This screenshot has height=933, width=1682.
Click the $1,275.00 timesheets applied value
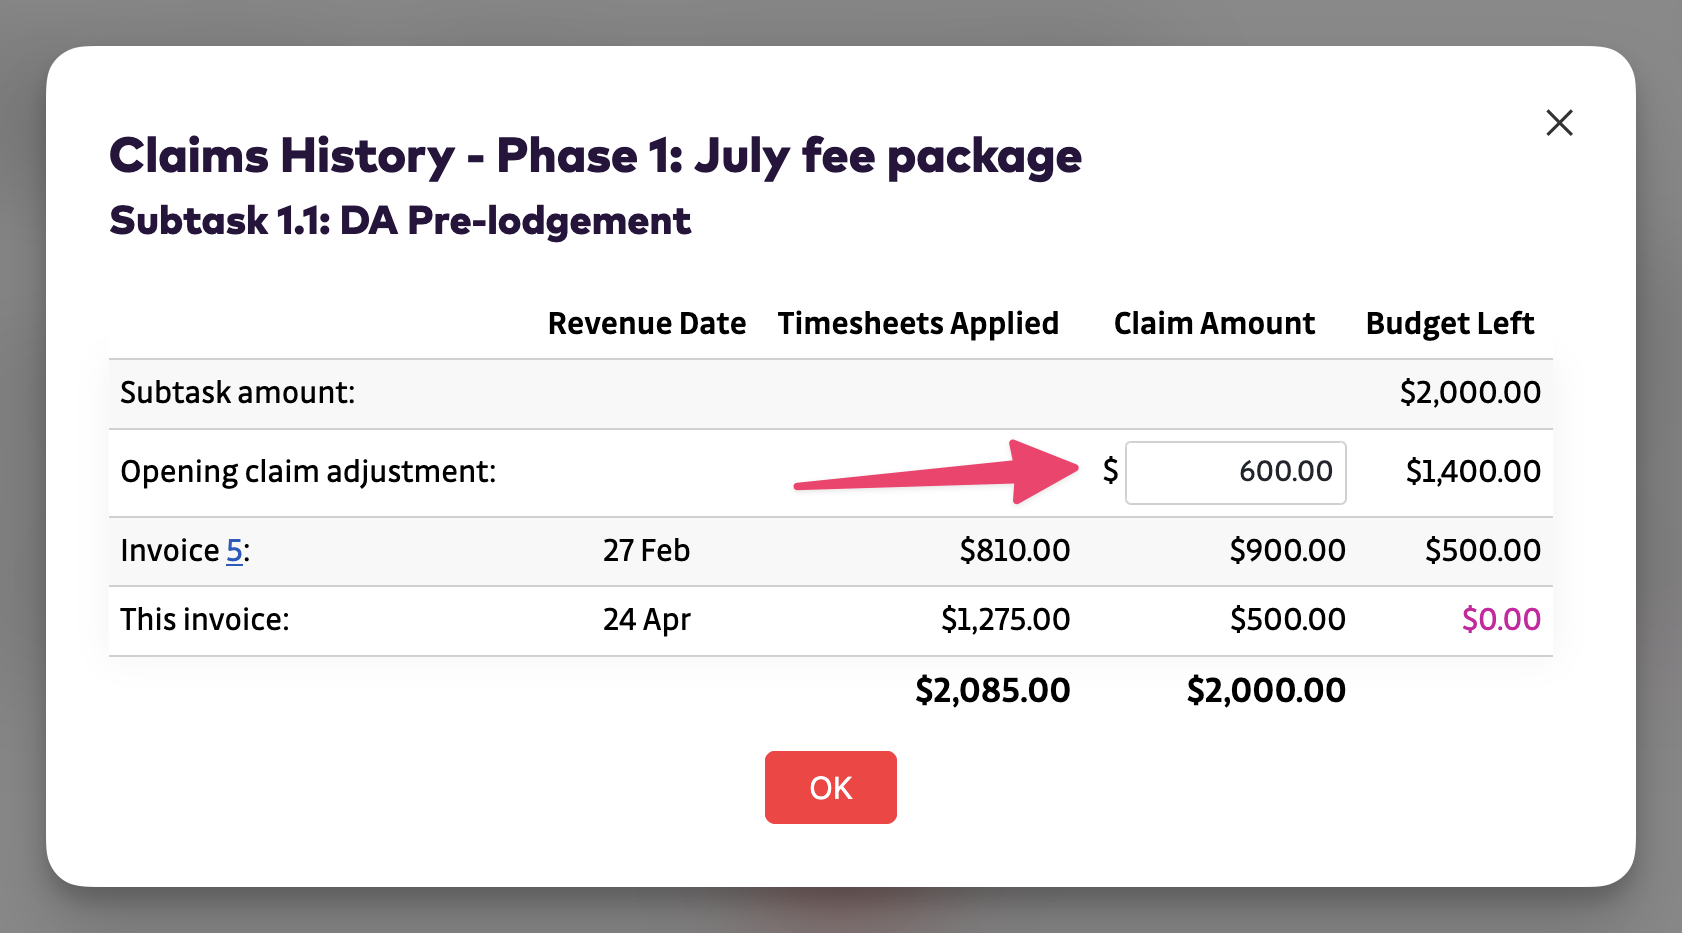pos(1005,619)
